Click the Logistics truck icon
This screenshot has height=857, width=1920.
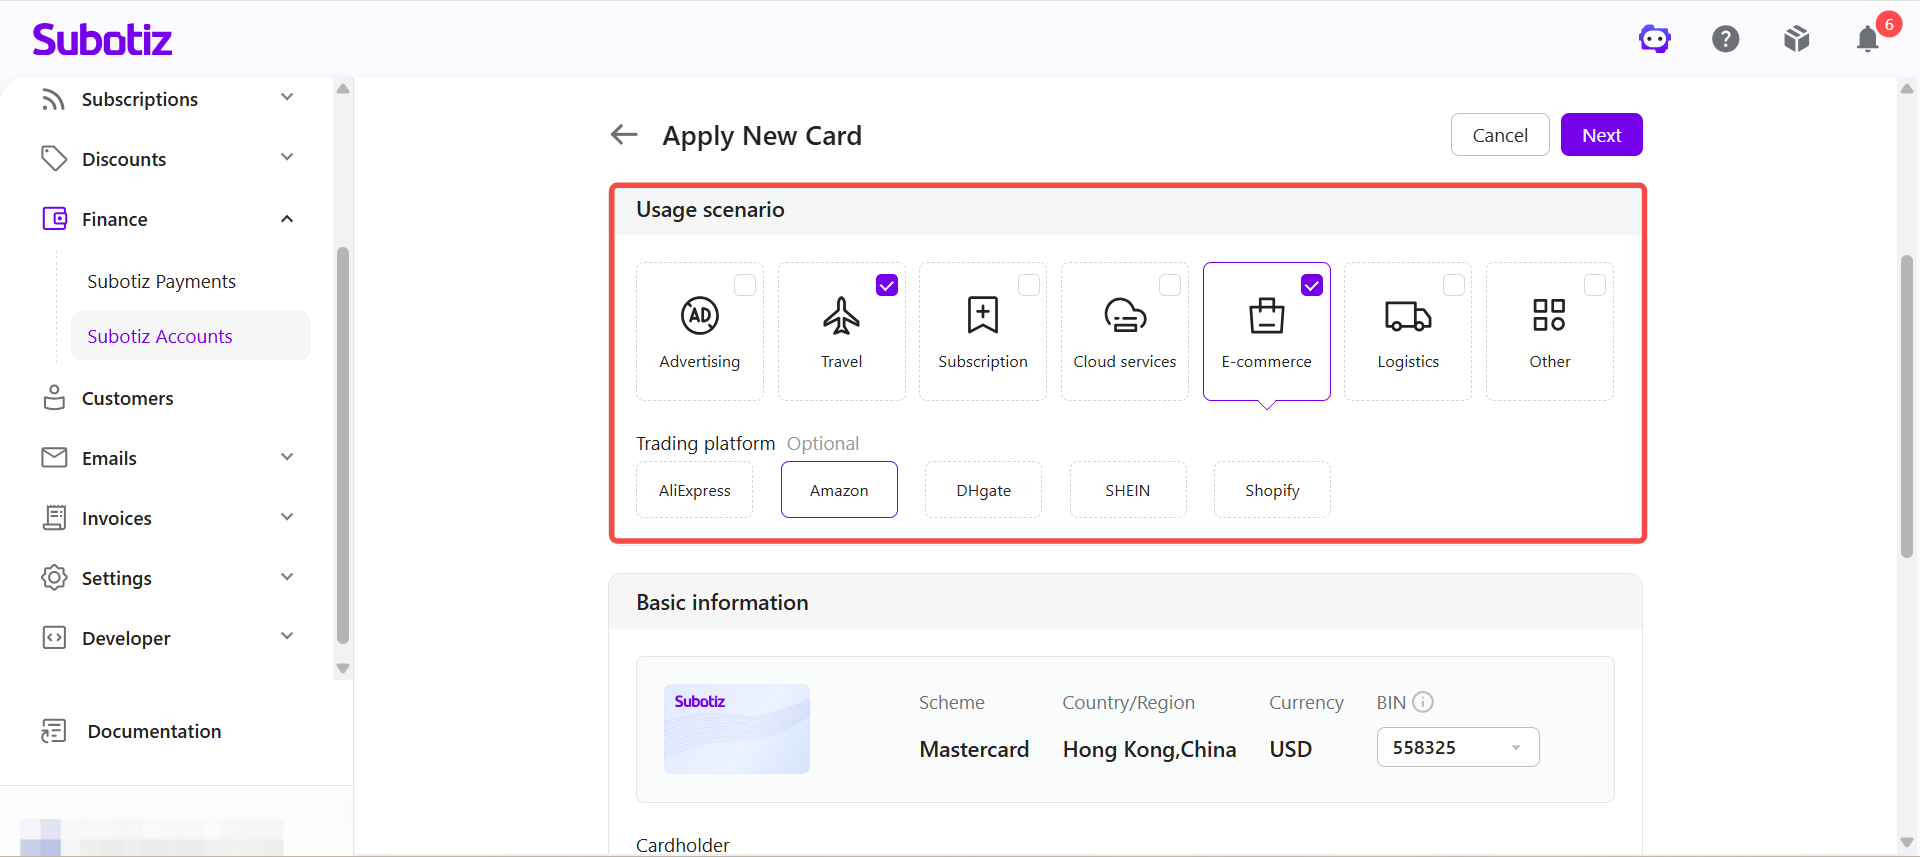[x=1408, y=316]
